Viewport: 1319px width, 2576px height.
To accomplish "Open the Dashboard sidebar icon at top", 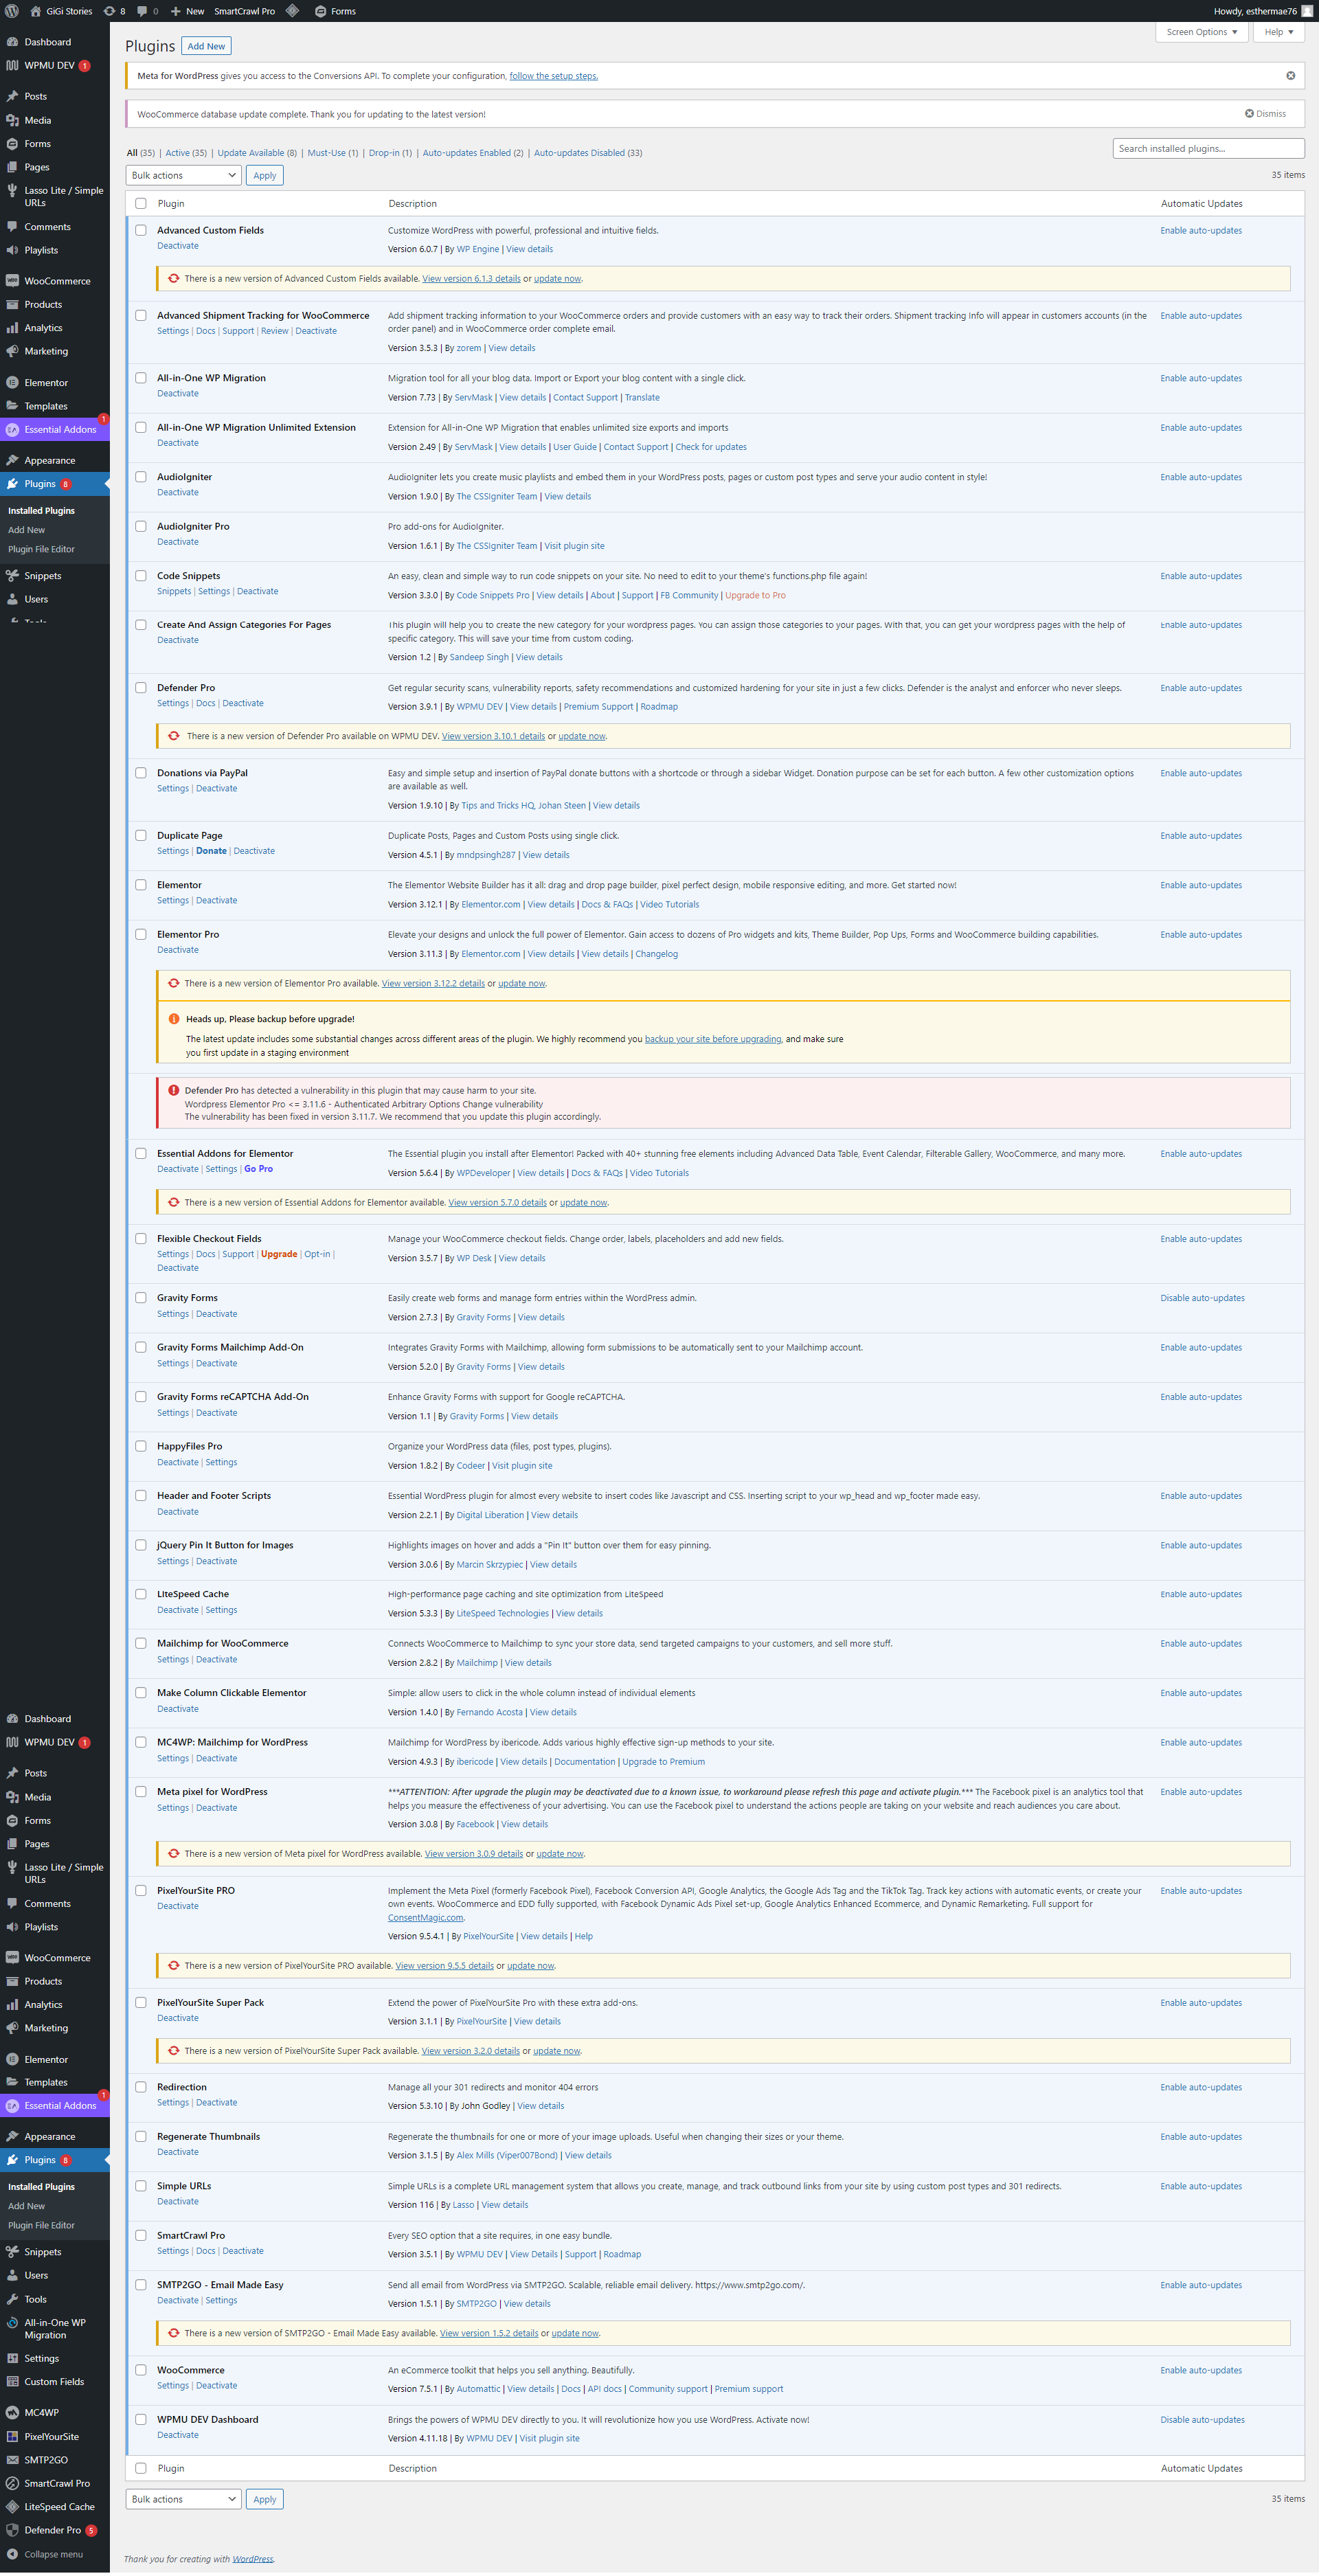I will [x=12, y=42].
